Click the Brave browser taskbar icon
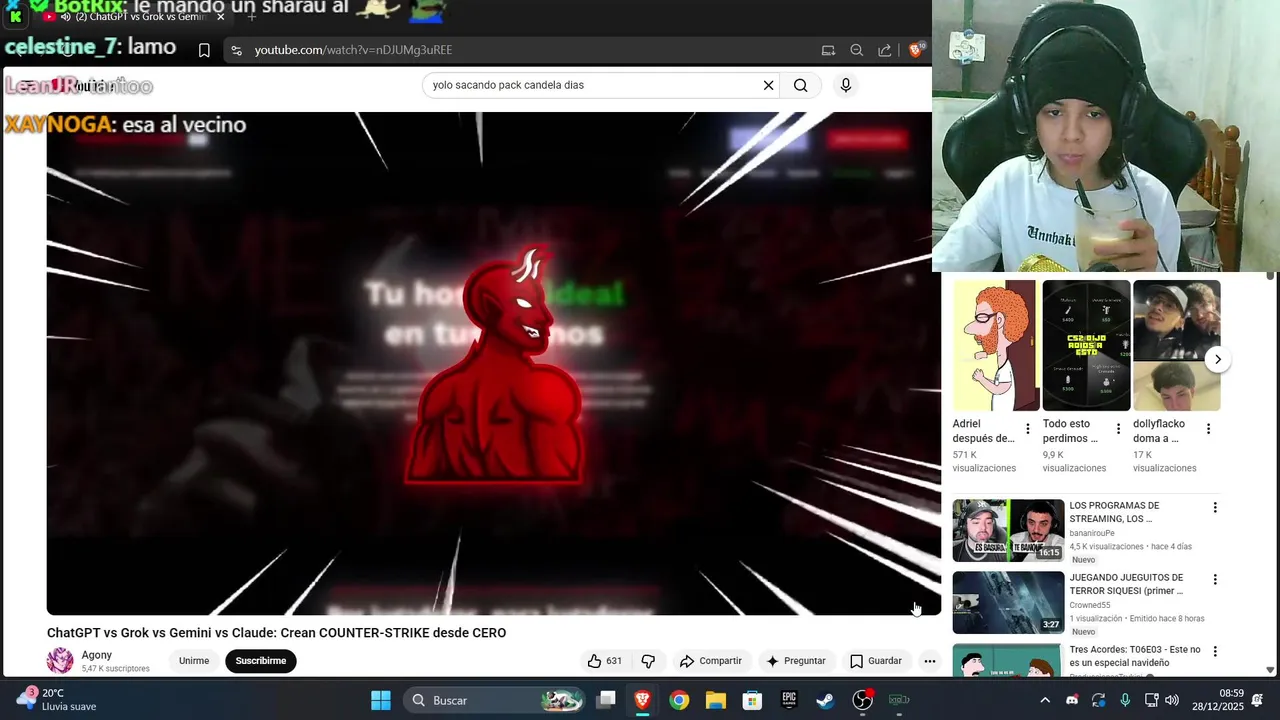This screenshot has width=1280, height=720. pyautogui.click(x=643, y=700)
